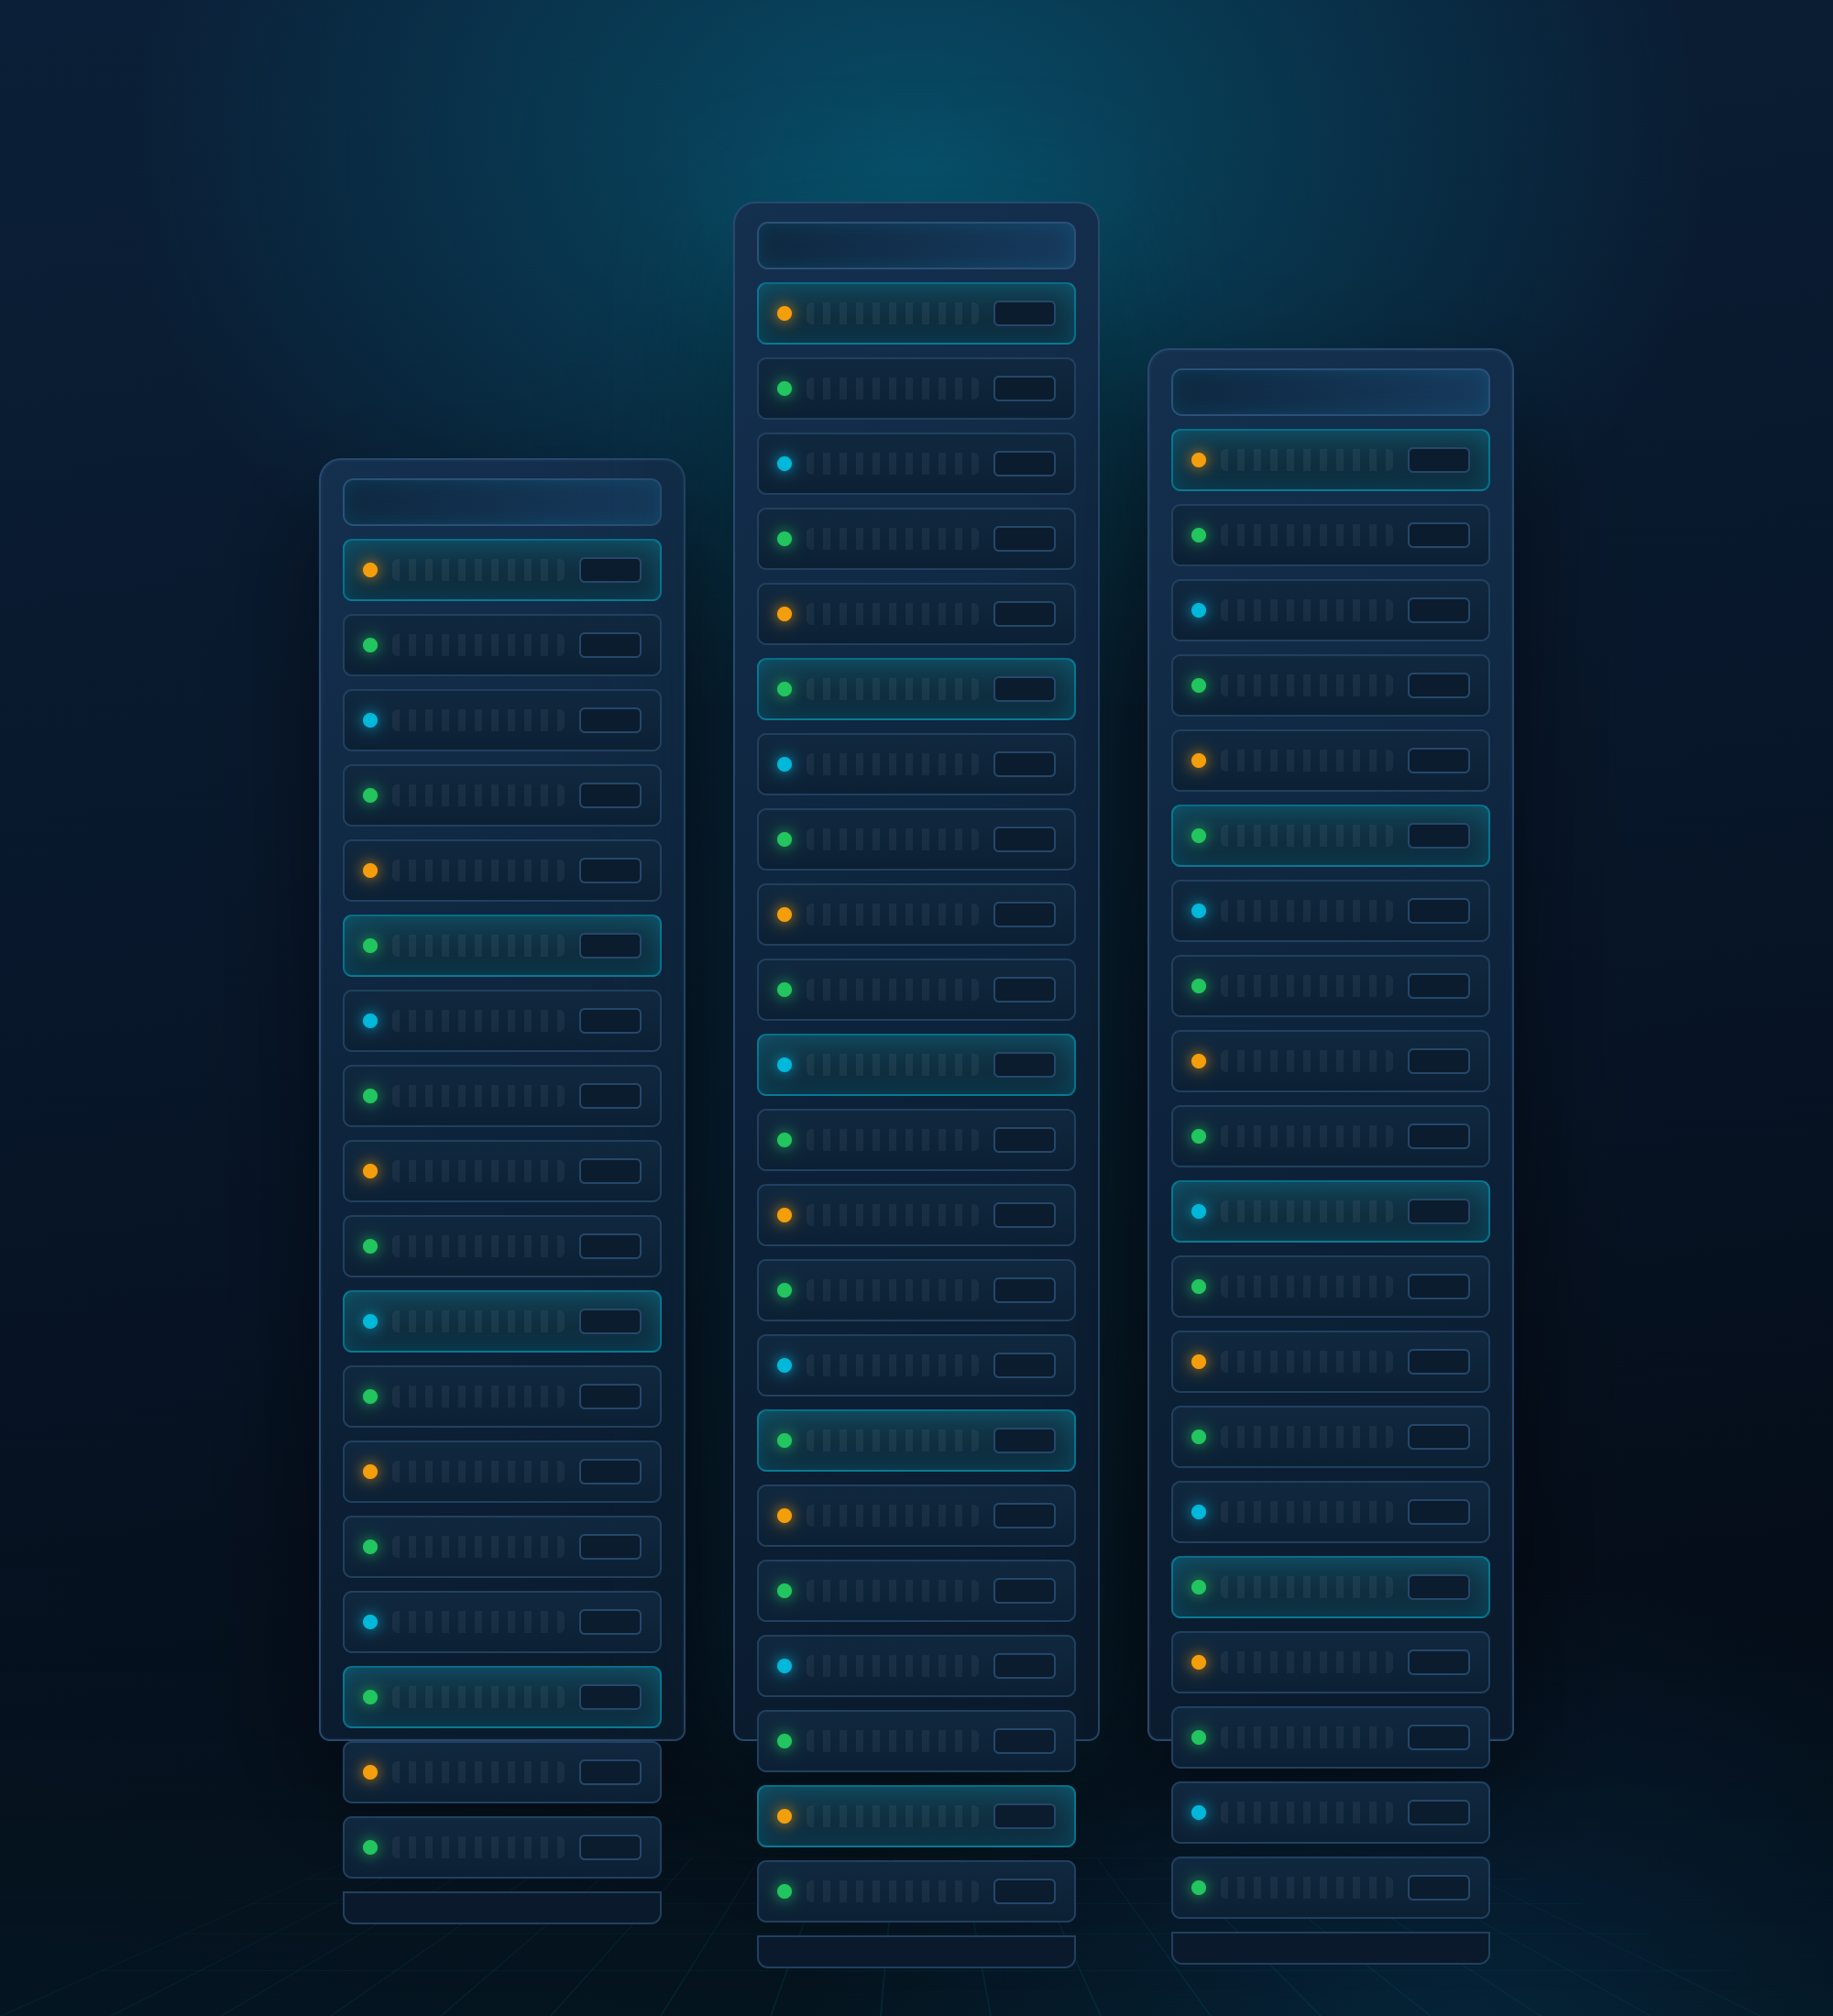
Task: Click the green LED on the shortest rack's bottom server
Action: coord(370,1847)
